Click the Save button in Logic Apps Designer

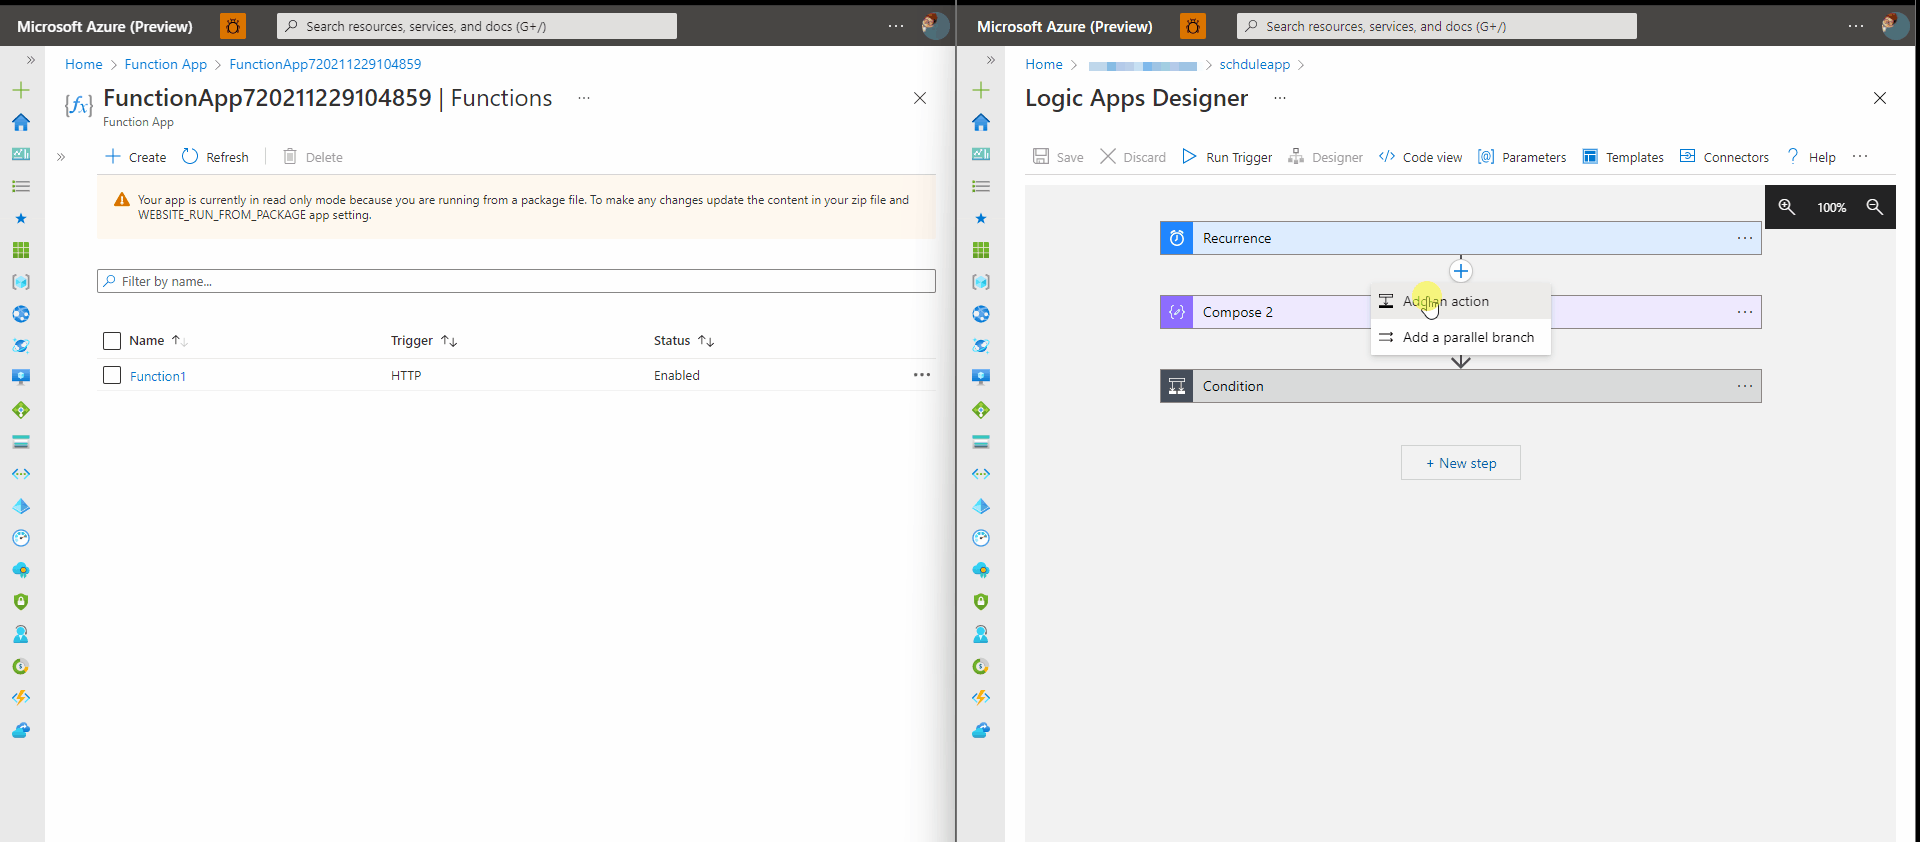1058,157
